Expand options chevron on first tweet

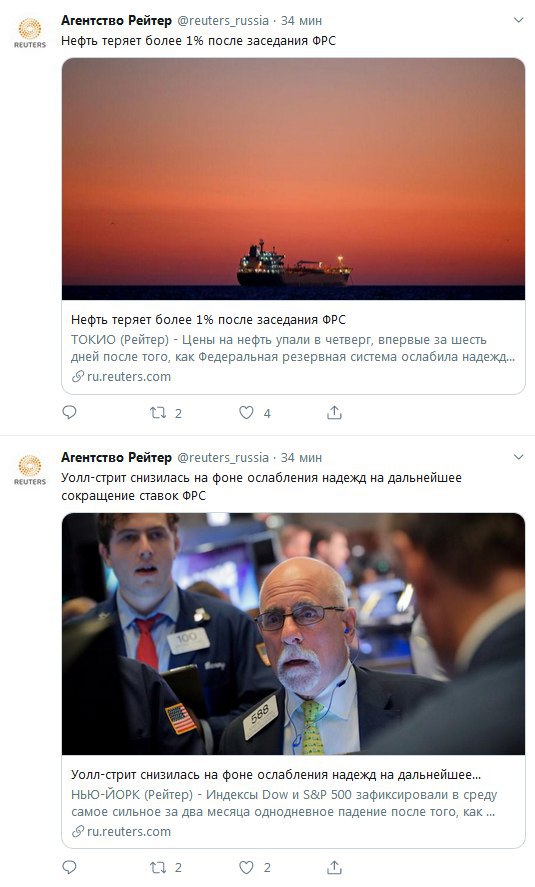point(518,20)
